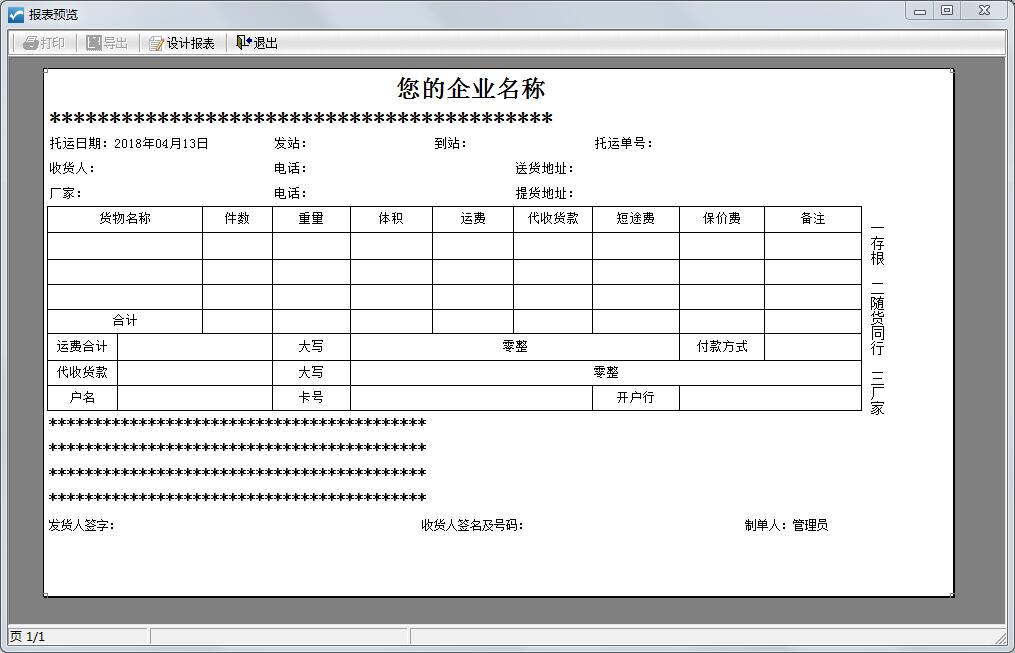This screenshot has width=1015, height=653.
Task: Click the 代收货款 column header
Action: point(553,219)
